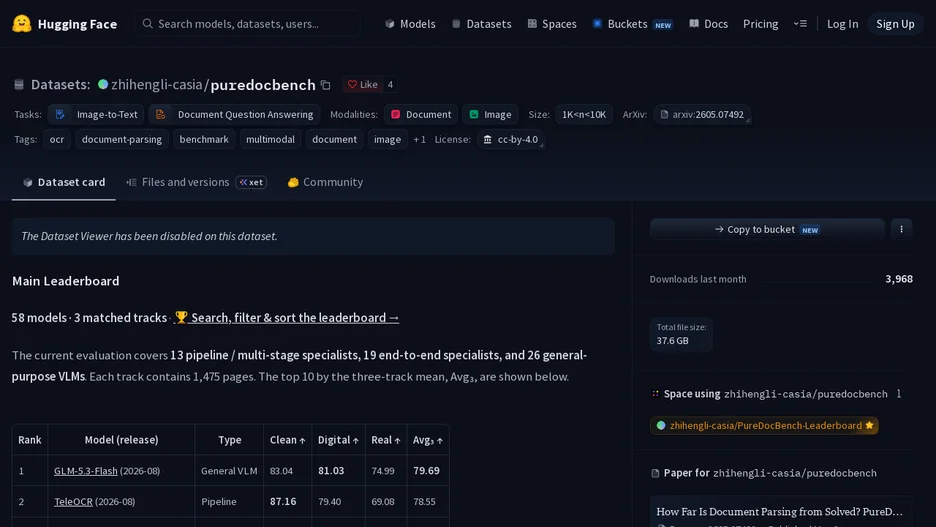Click the 37.6 GB total file size
Viewport: 936px width, 527px height.
[672, 341]
